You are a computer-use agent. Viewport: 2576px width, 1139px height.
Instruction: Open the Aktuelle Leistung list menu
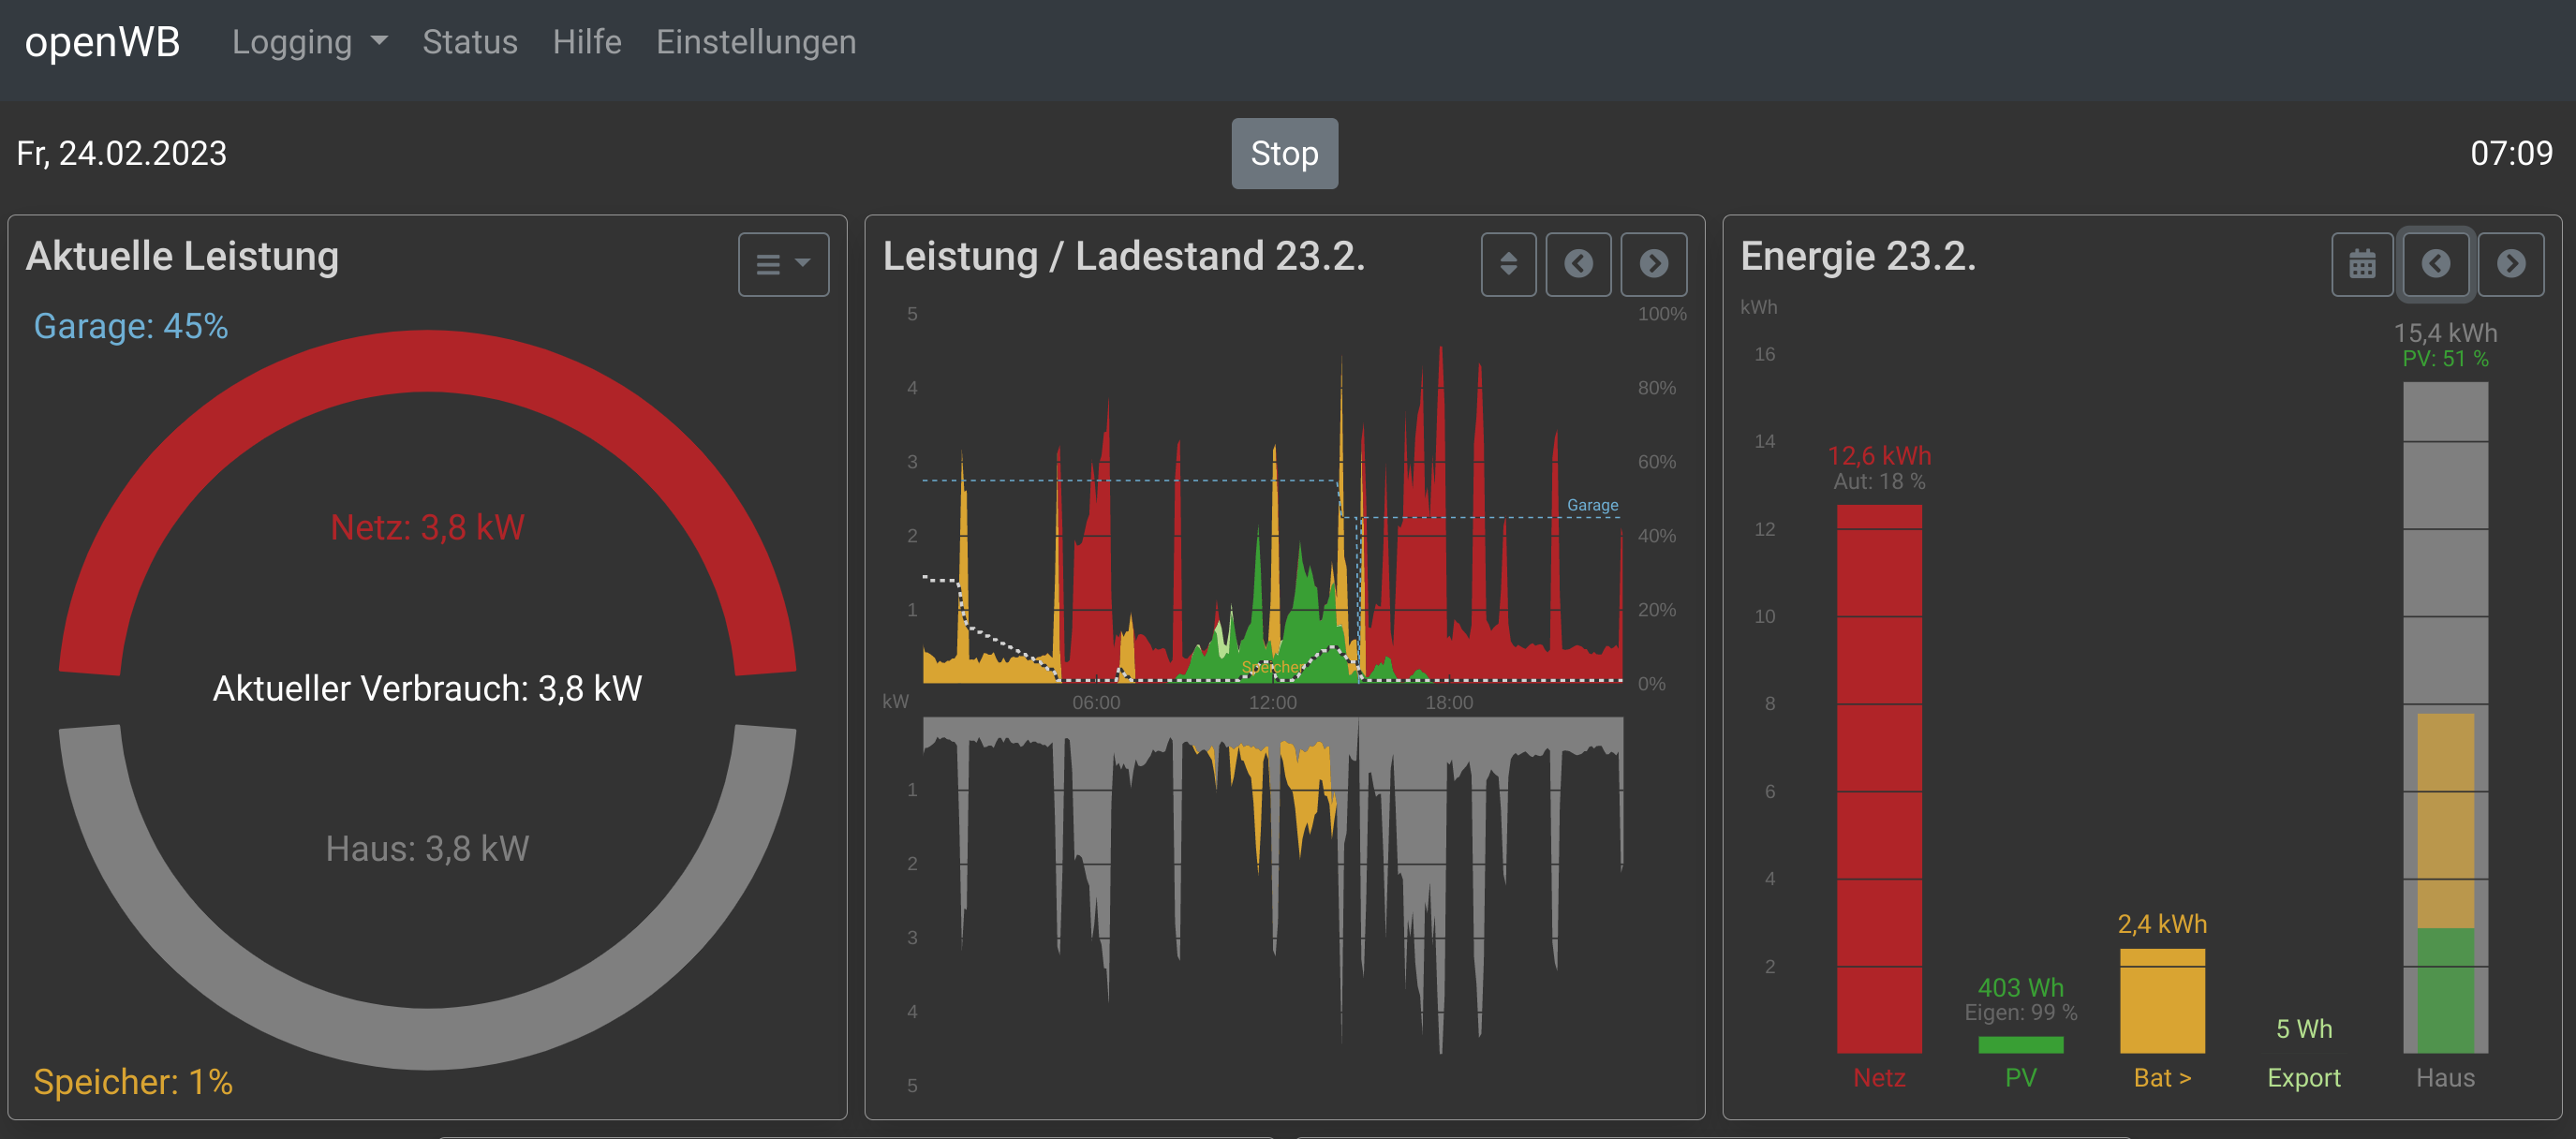pos(783,264)
